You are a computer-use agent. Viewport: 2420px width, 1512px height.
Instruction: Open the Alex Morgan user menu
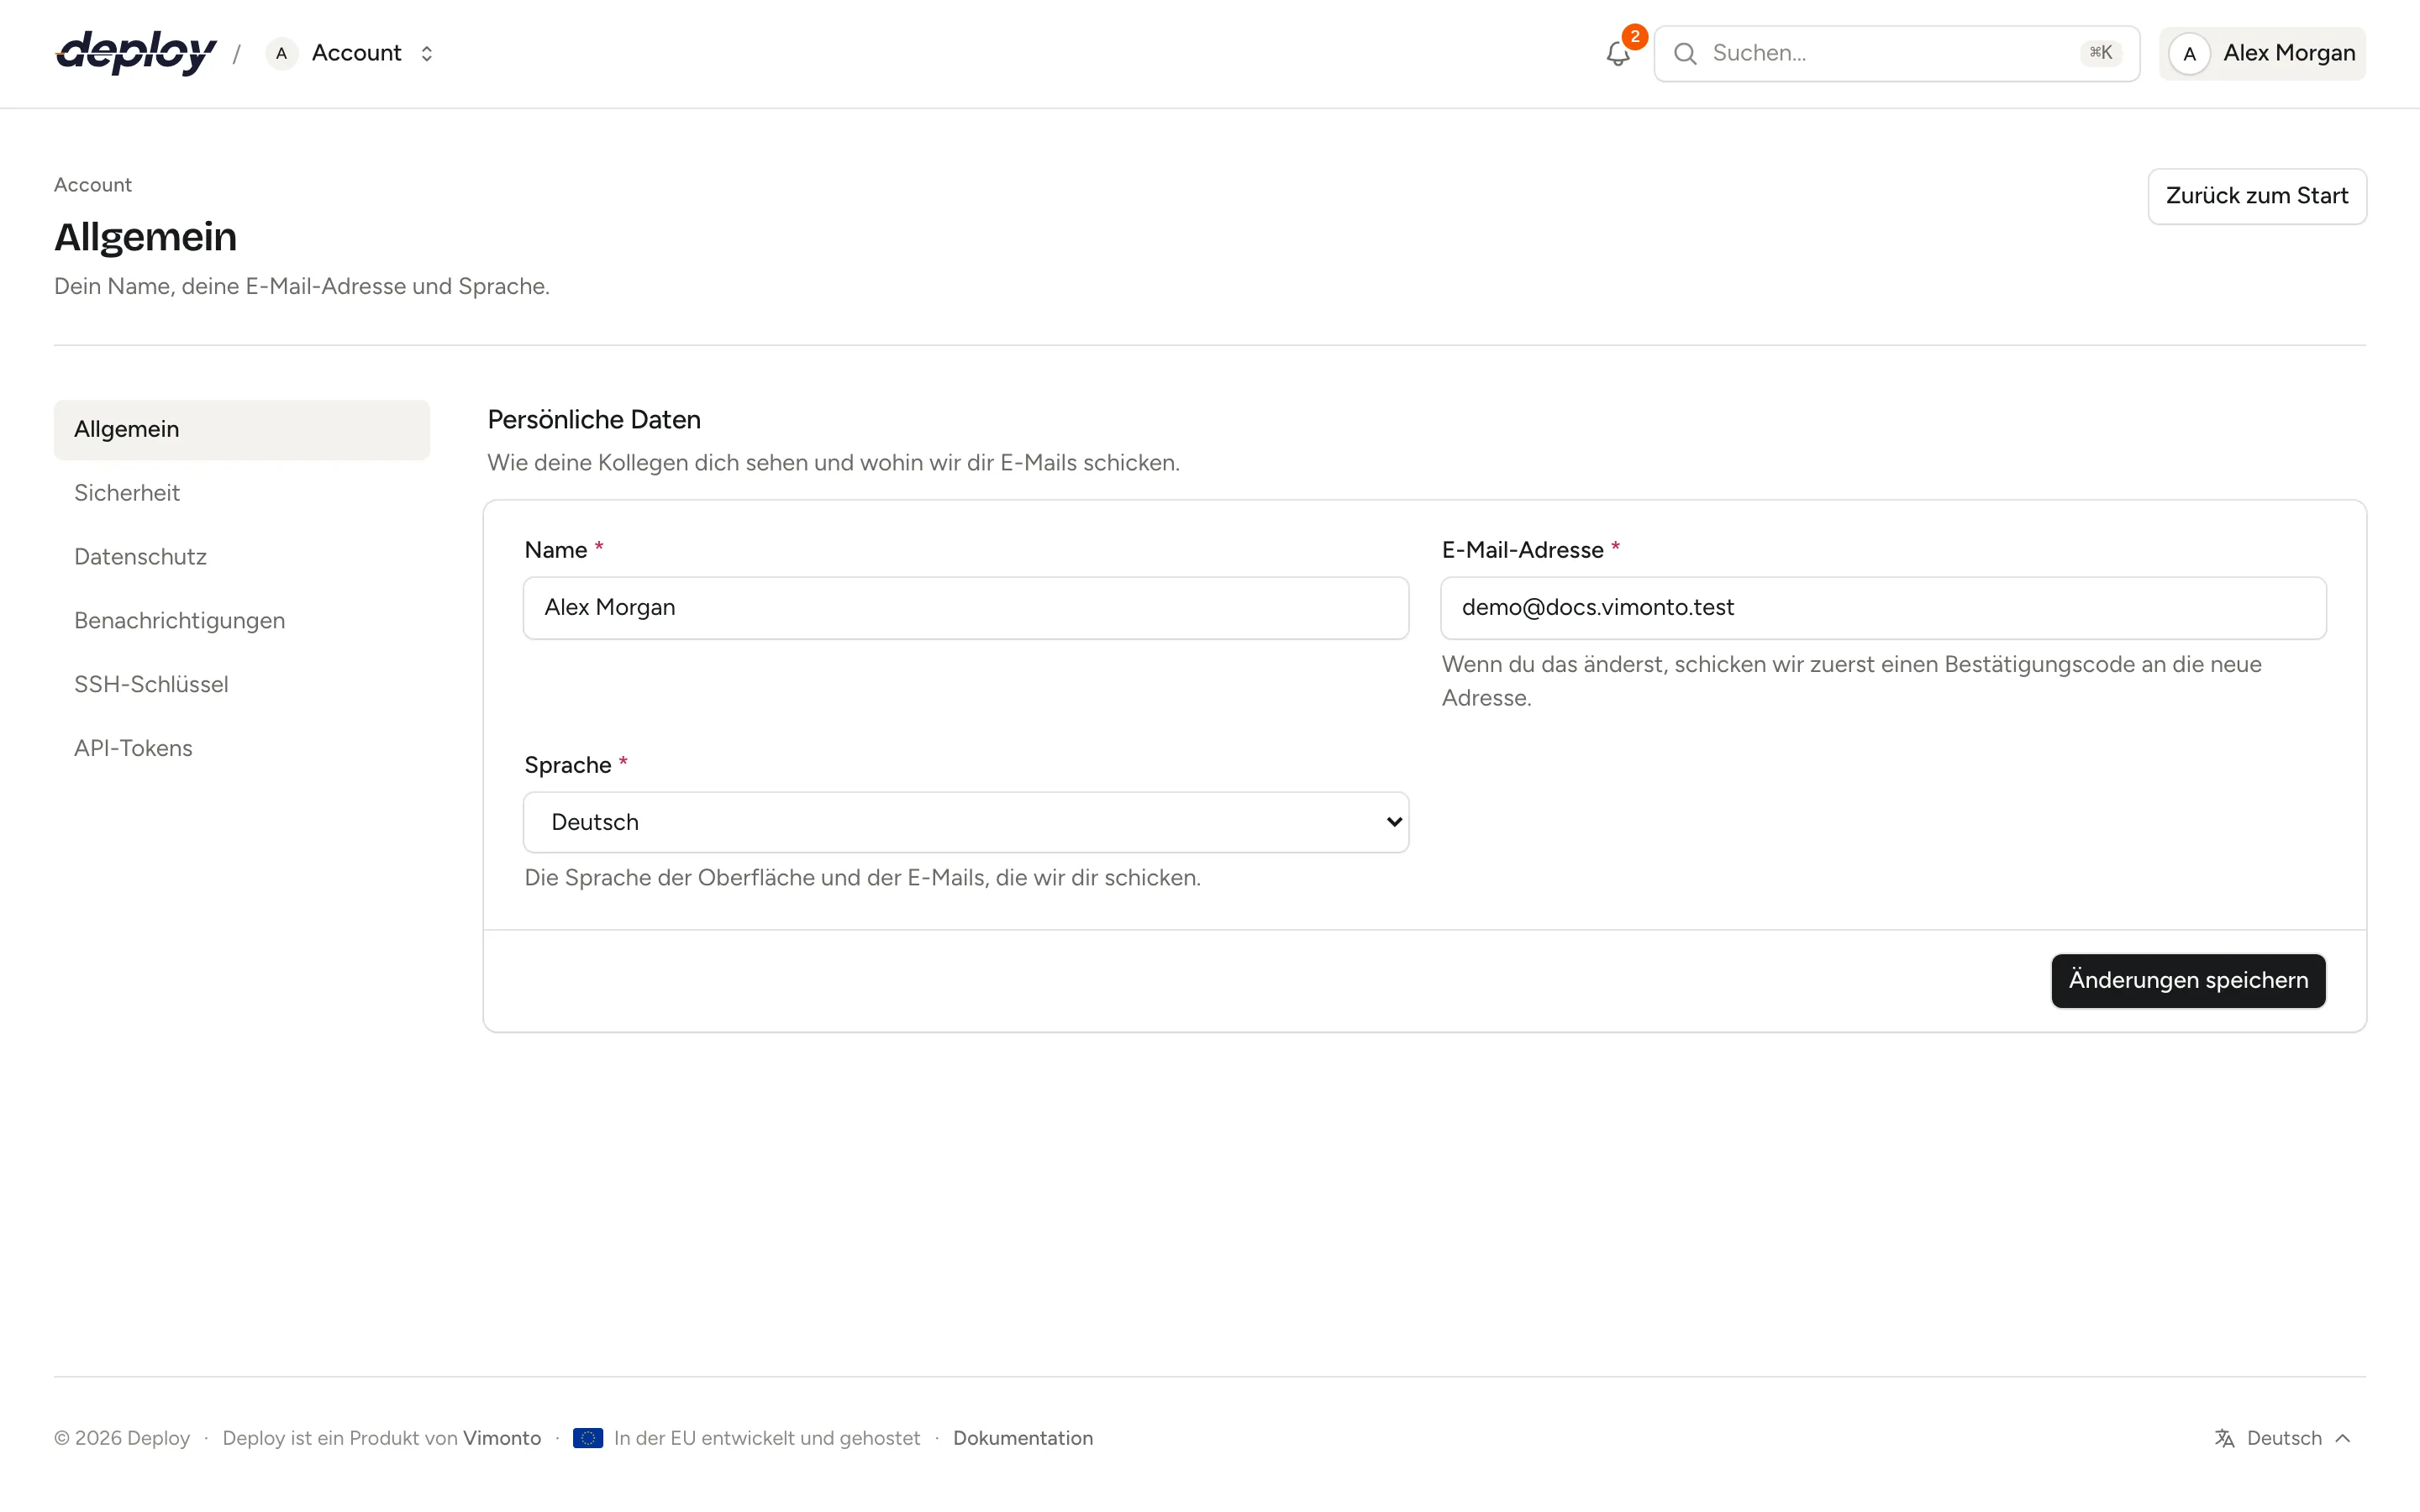coord(2262,54)
